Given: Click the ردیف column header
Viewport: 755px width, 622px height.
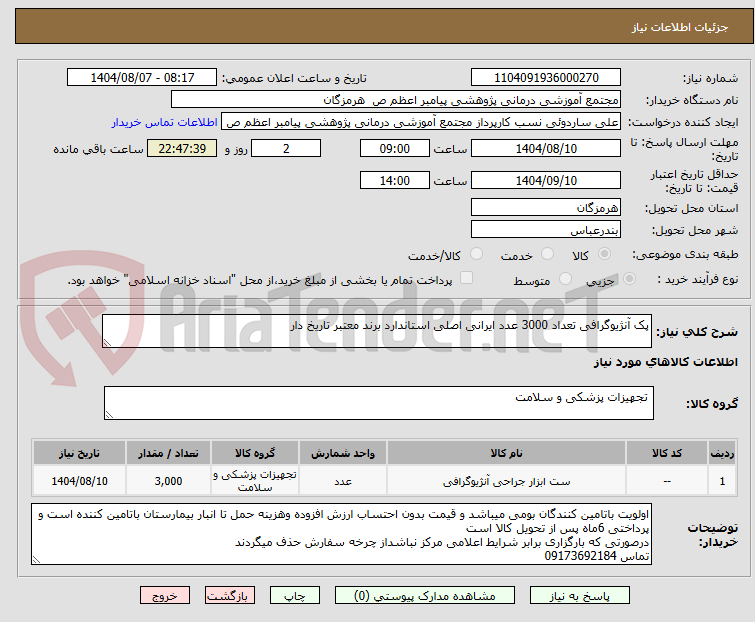Looking at the screenshot, I should 722,453.
